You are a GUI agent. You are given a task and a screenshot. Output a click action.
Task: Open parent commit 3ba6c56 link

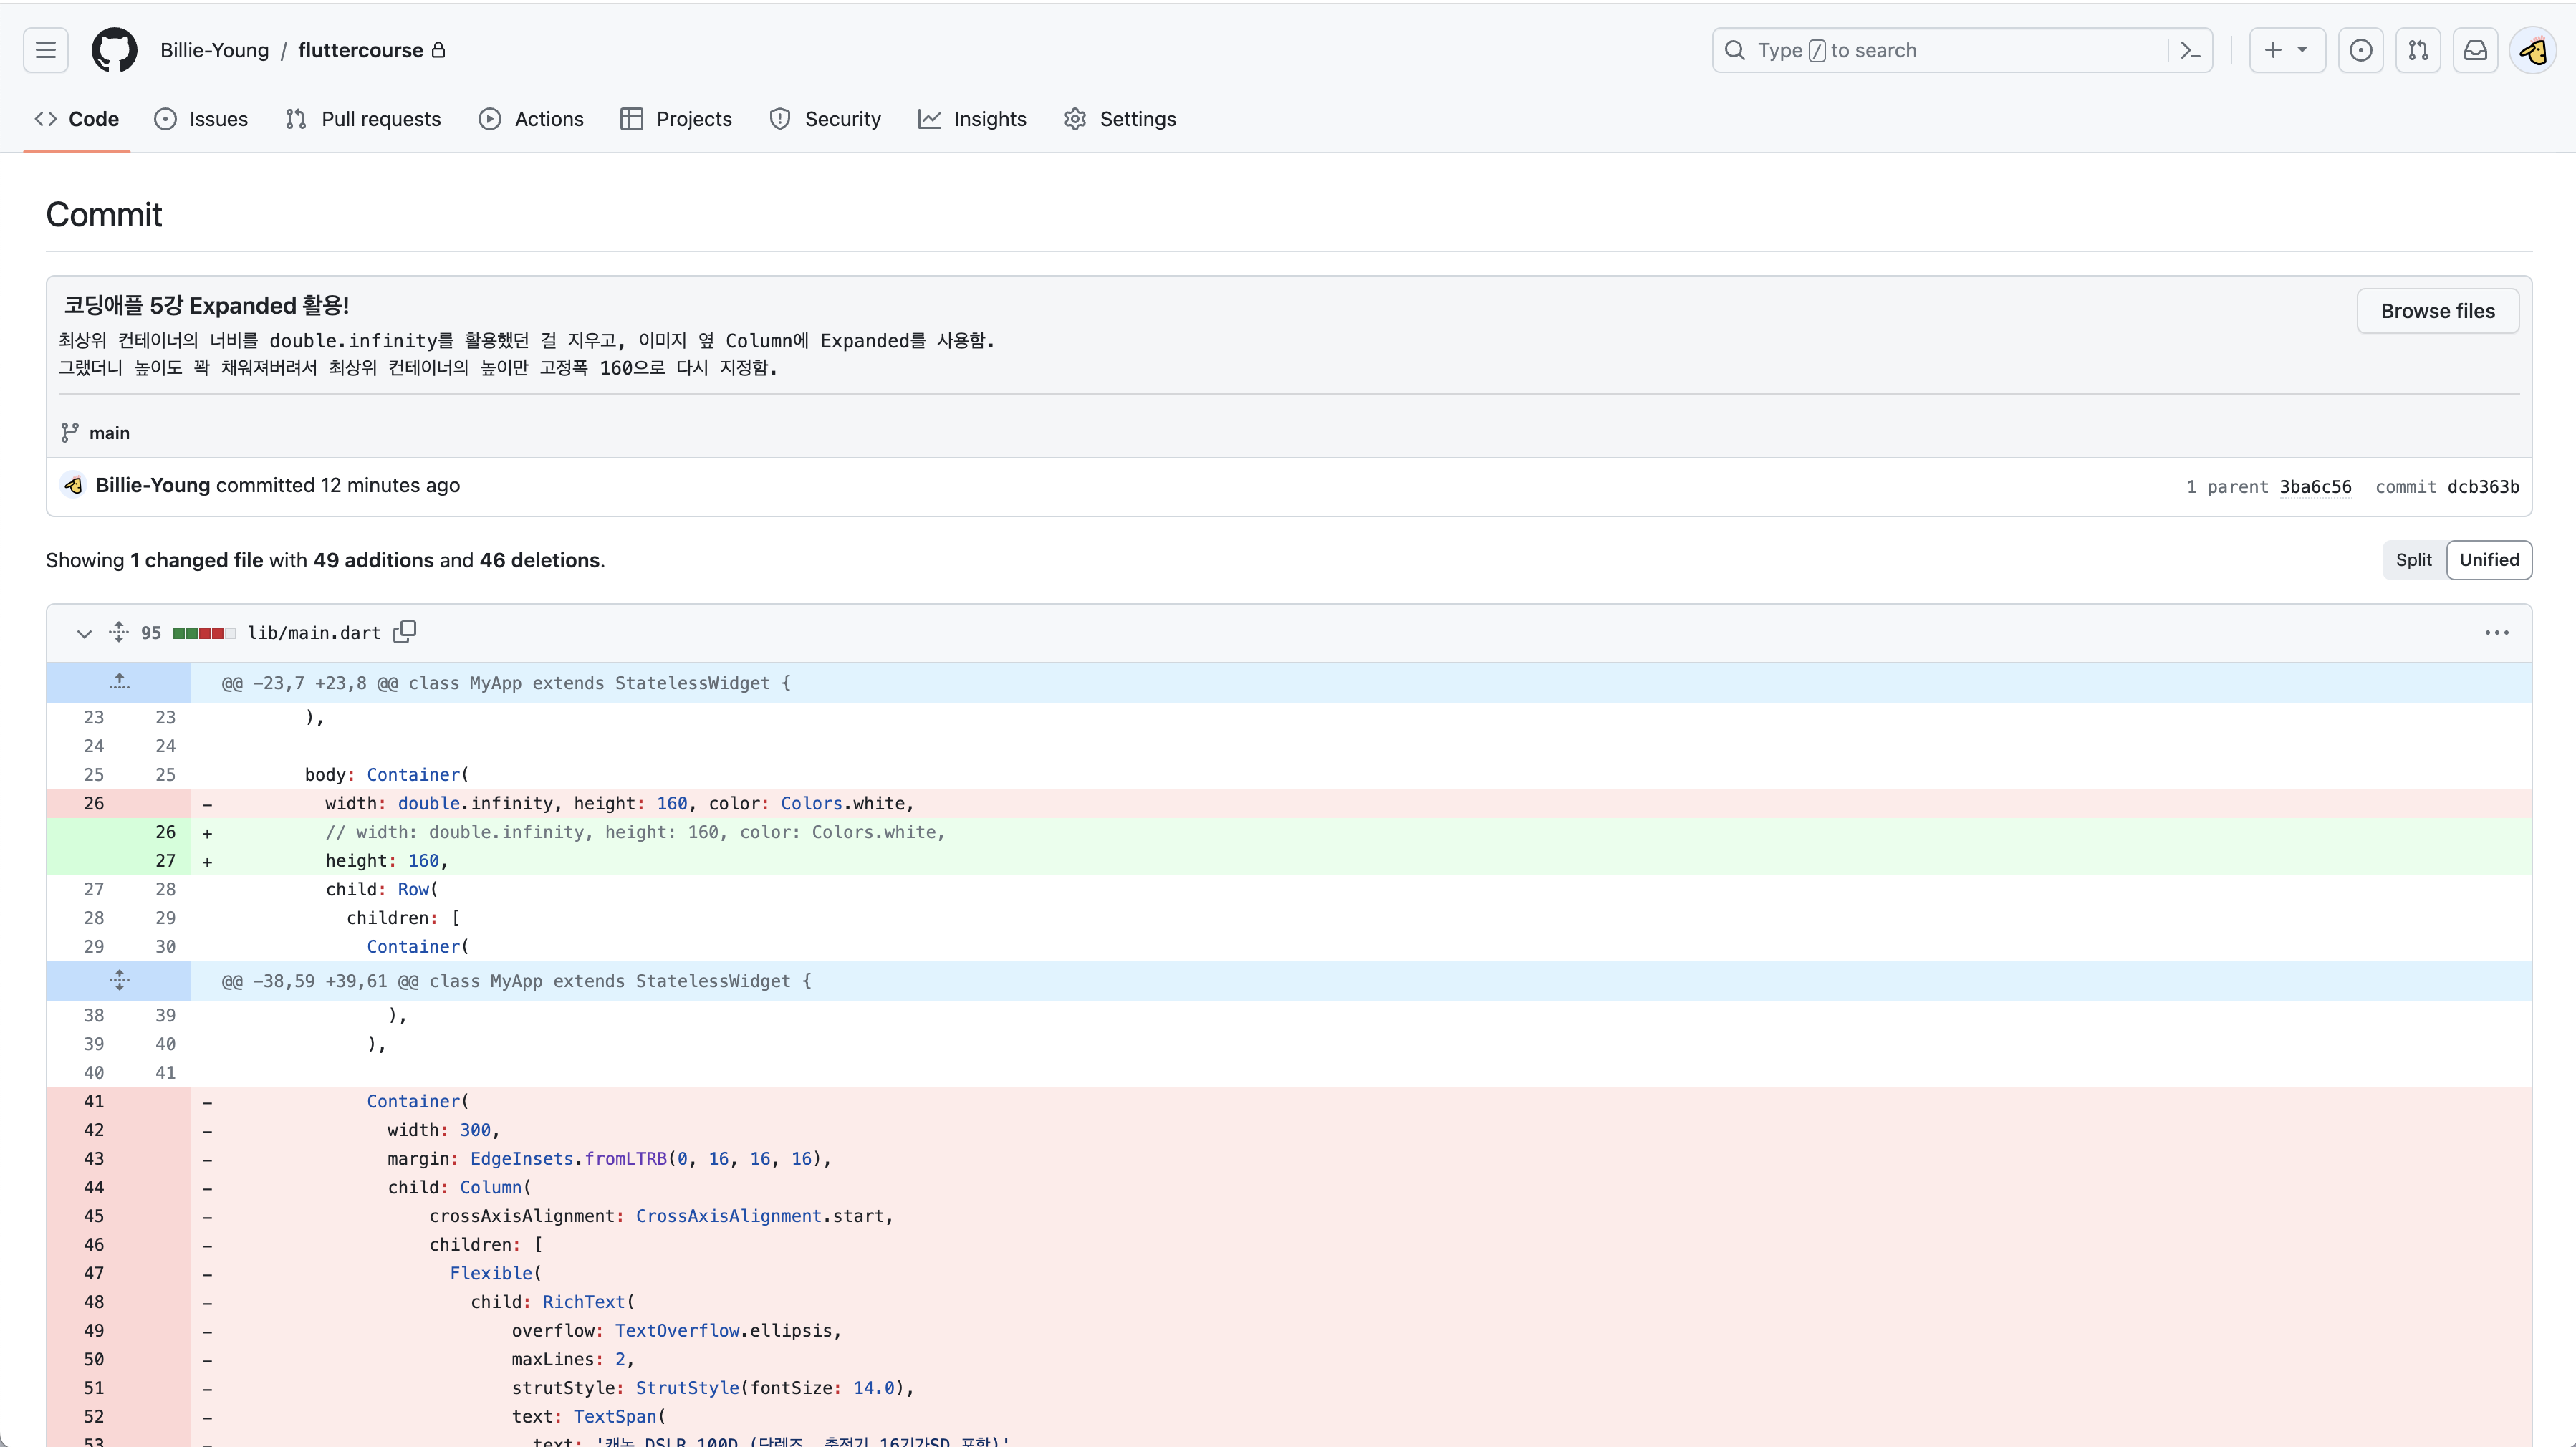pyautogui.click(x=2315, y=487)
